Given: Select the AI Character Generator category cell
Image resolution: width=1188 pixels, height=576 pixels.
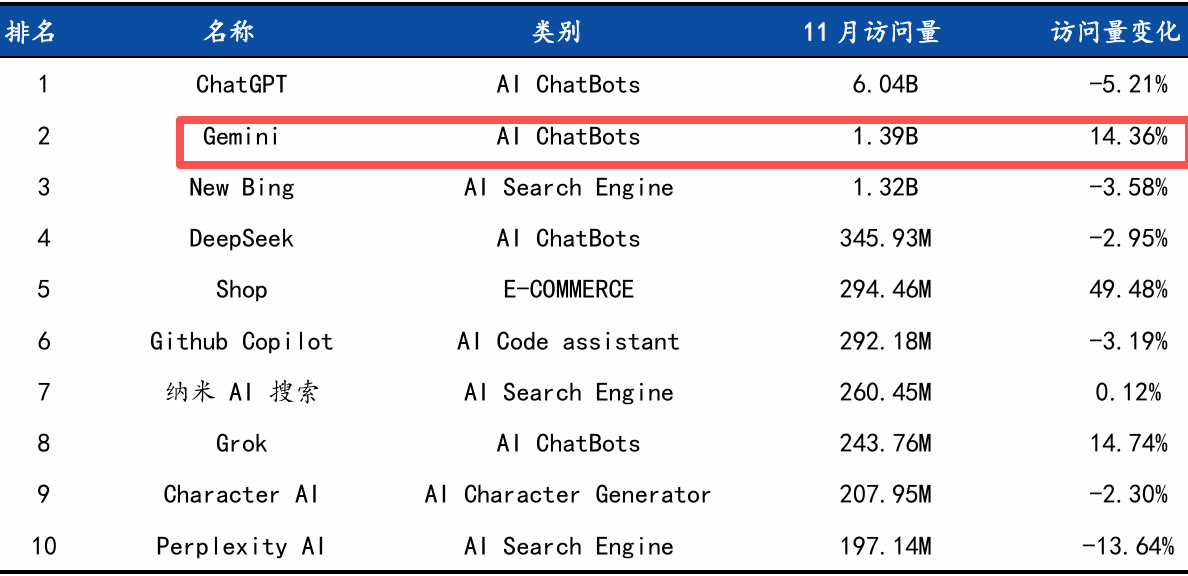Looking at the screenshot, I should pos(568,495).
